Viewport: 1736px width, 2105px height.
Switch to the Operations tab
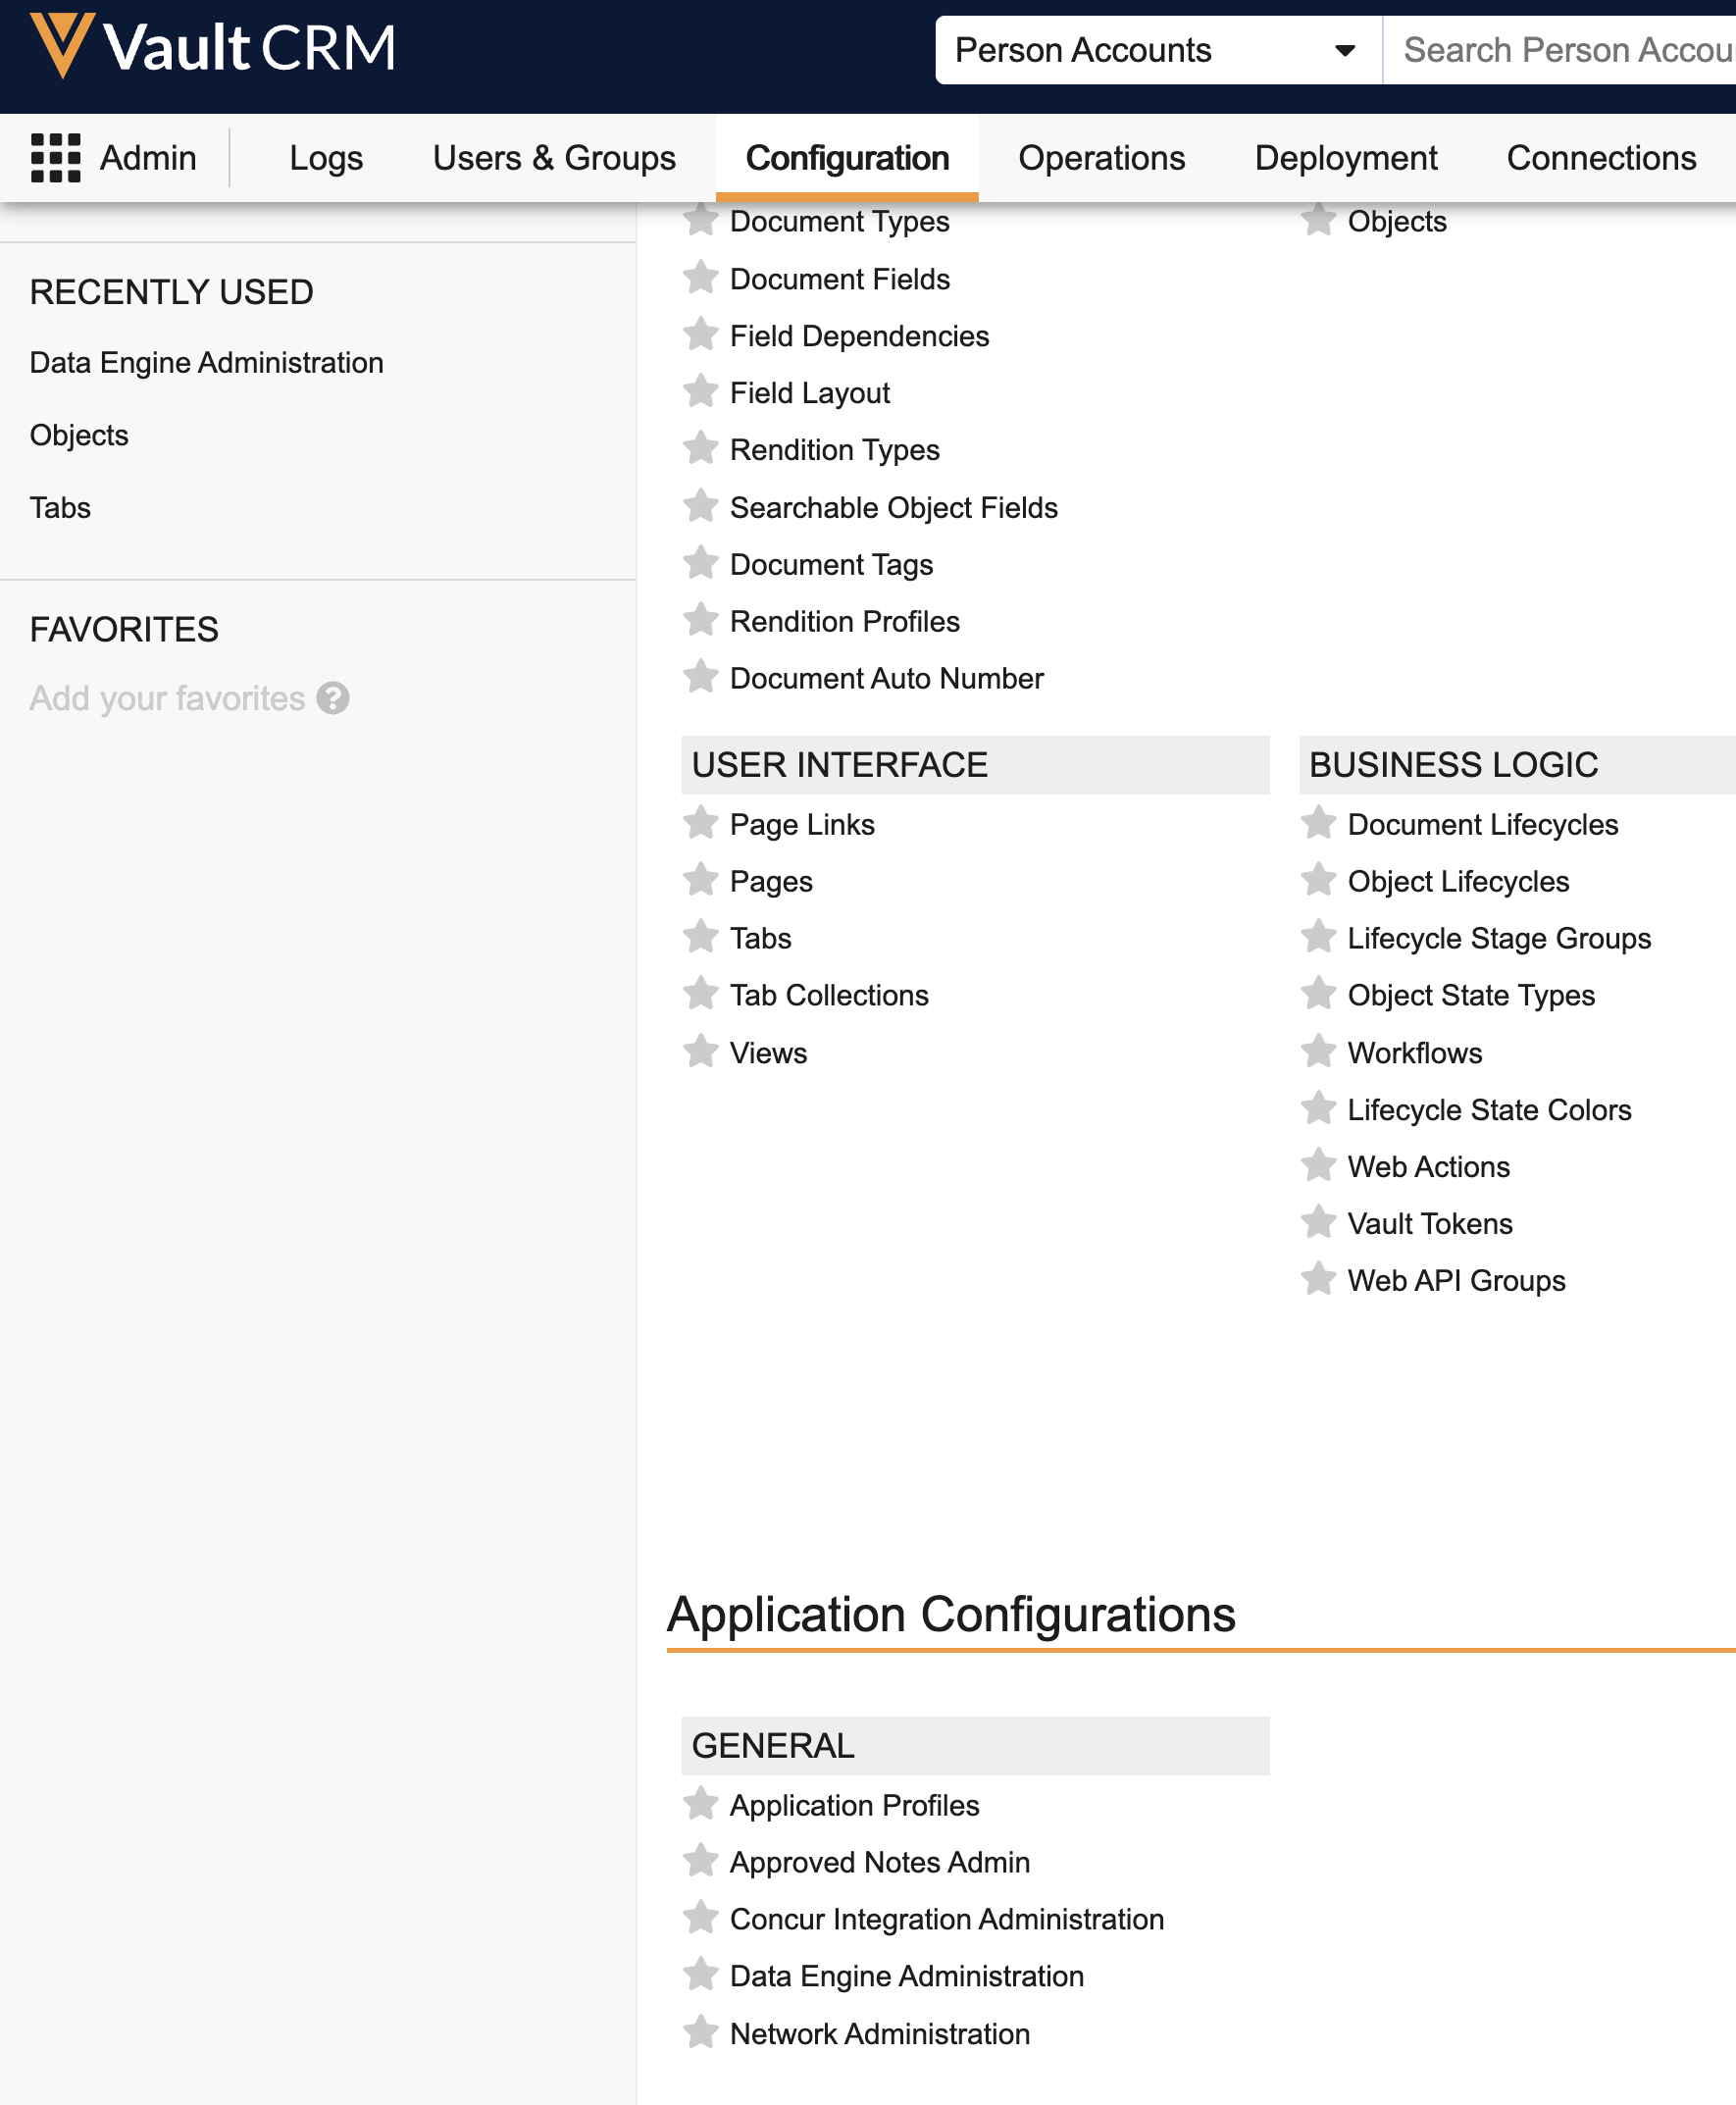[1101, 158]
